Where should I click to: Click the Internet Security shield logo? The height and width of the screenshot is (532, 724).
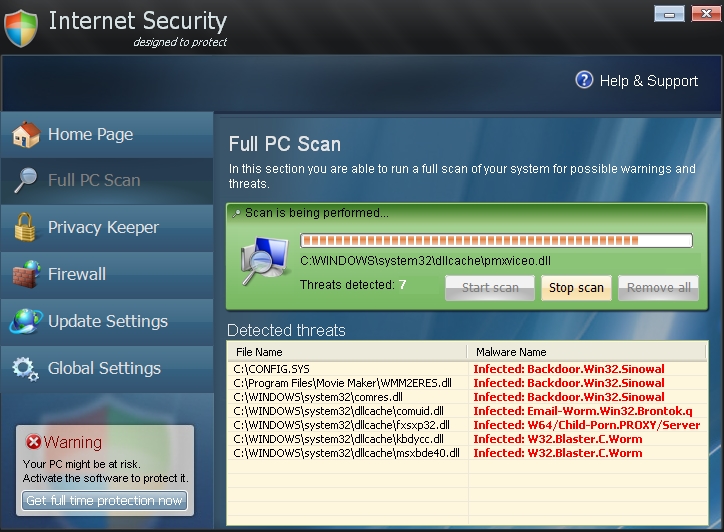[20, 27]
